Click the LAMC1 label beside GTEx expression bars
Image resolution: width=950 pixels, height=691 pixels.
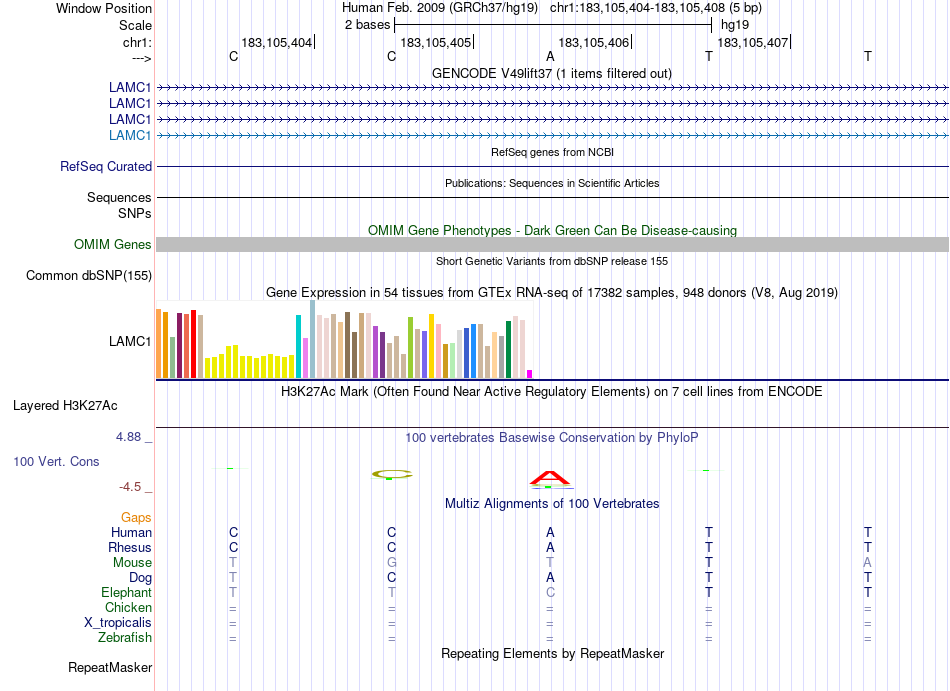tap(130, 341)
